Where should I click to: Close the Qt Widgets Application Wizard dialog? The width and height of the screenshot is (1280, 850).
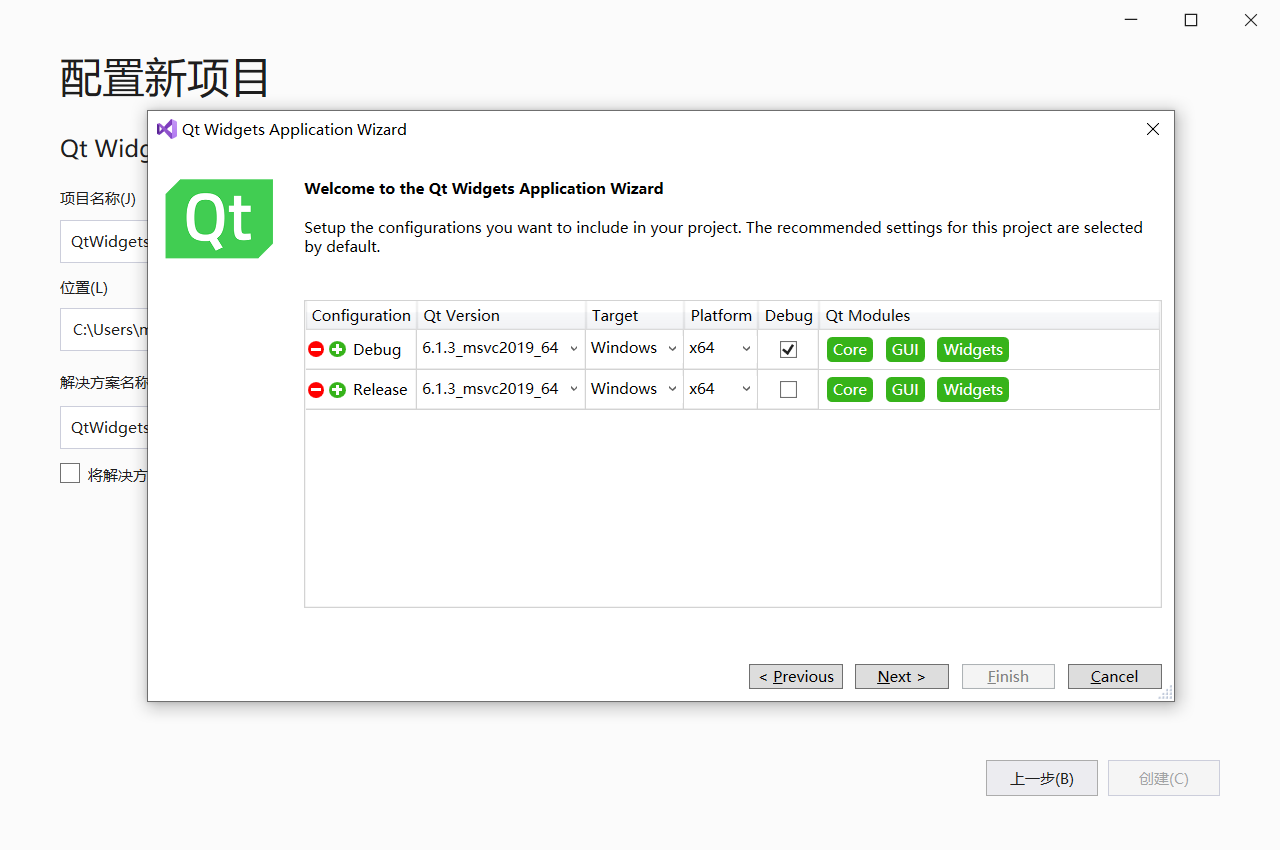click(x=1152, y=129)
